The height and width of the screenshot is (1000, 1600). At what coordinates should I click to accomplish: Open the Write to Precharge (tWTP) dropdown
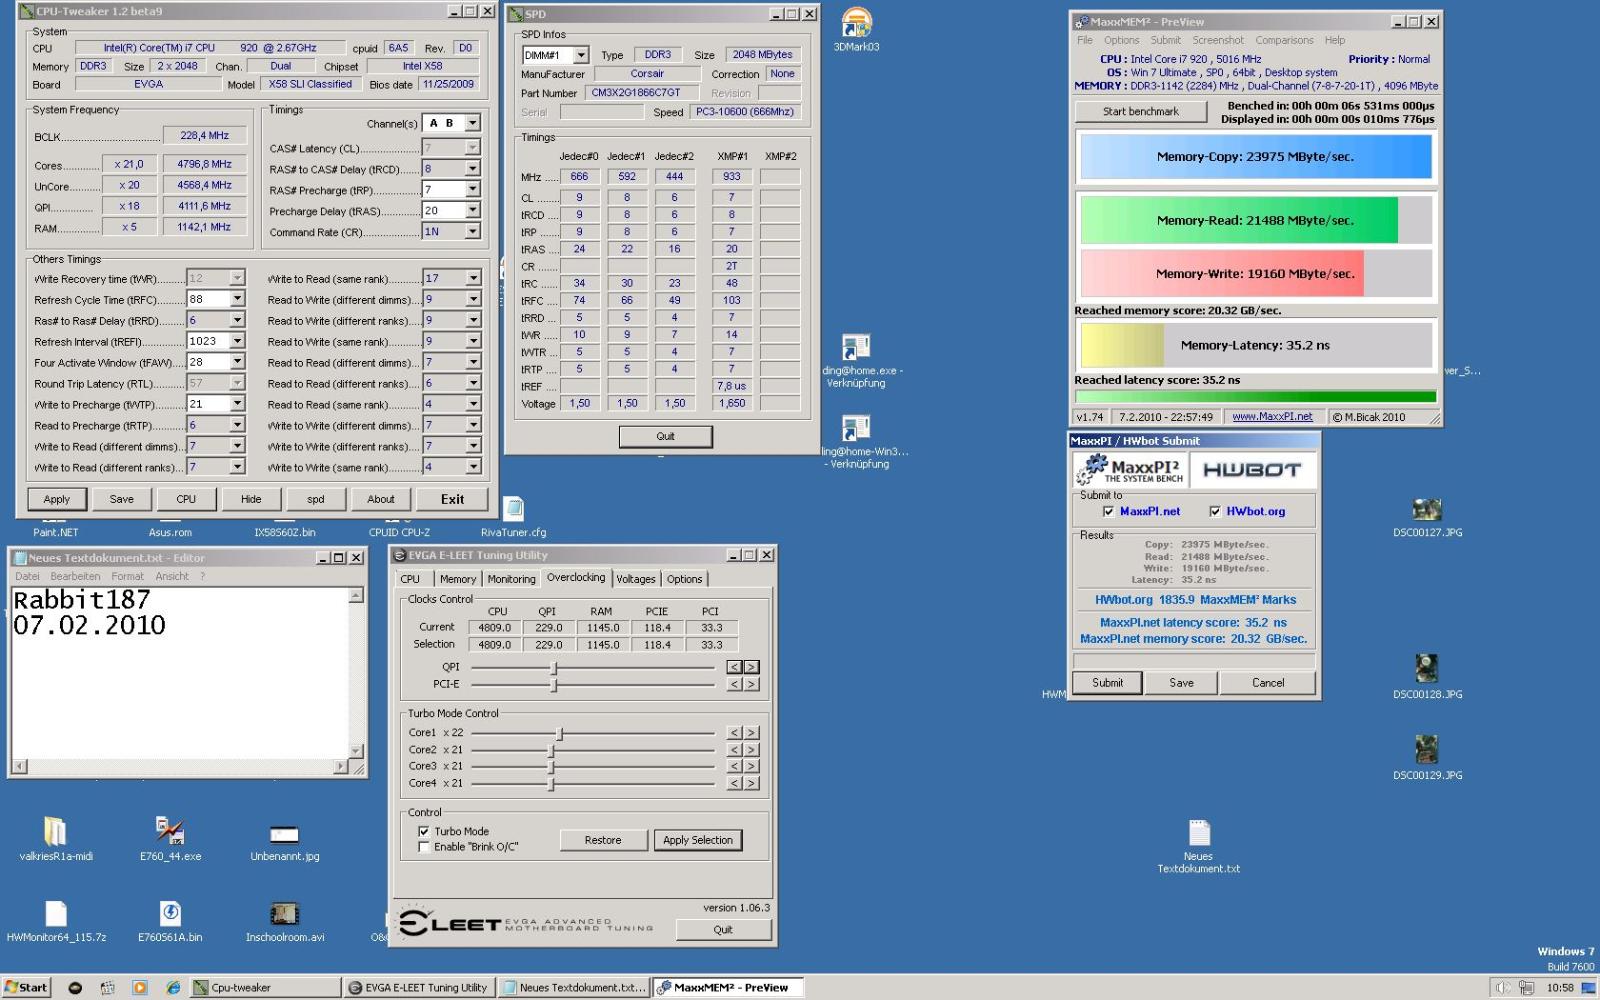(237, 404)
